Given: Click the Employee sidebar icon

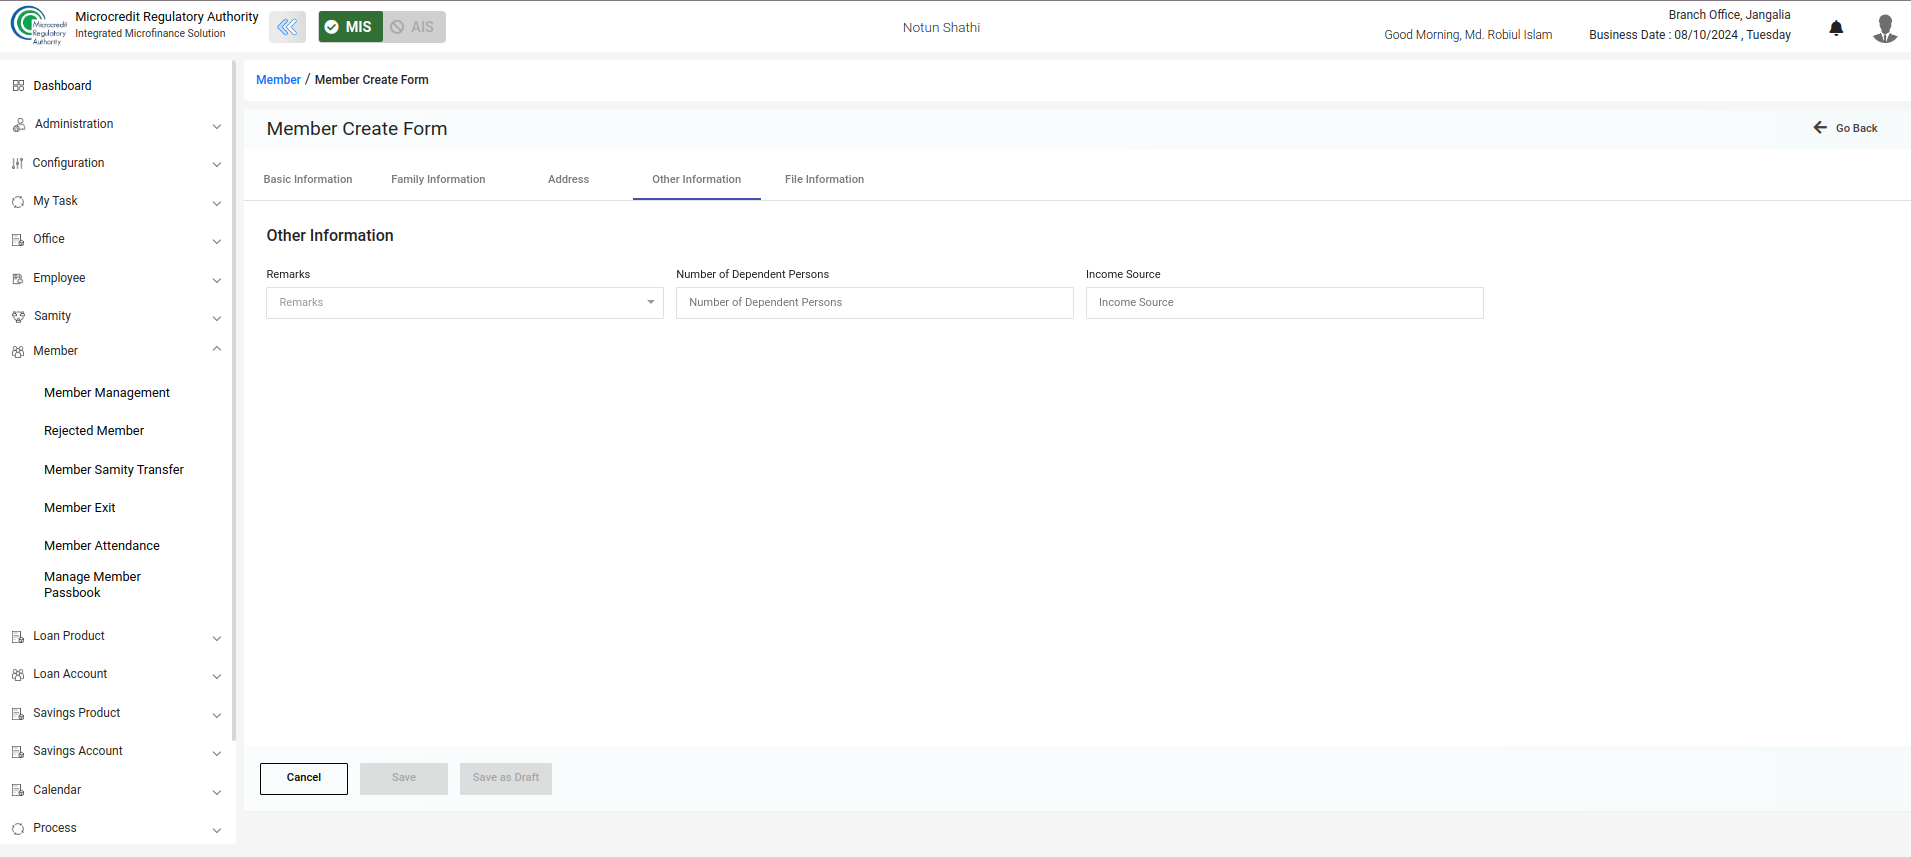Looking at the screenshot, I should (x=18, y=279).
